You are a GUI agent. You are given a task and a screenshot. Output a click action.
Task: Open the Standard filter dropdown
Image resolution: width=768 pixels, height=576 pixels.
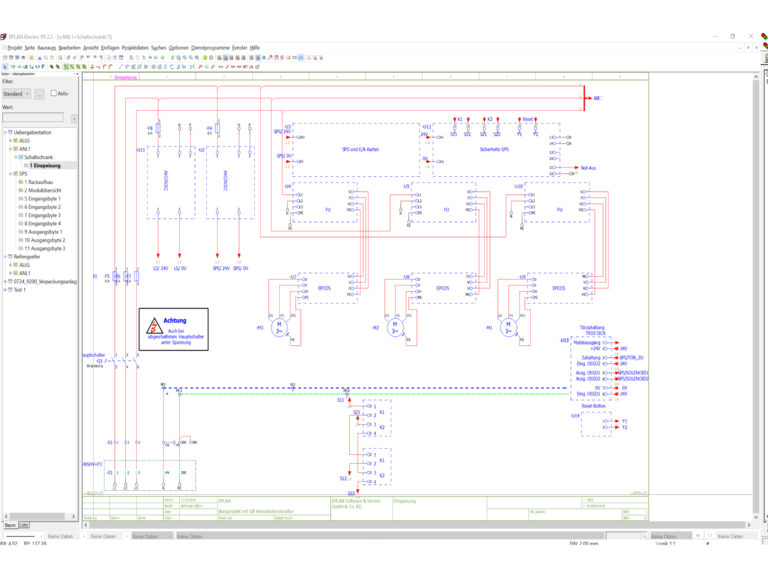[17, 94]
